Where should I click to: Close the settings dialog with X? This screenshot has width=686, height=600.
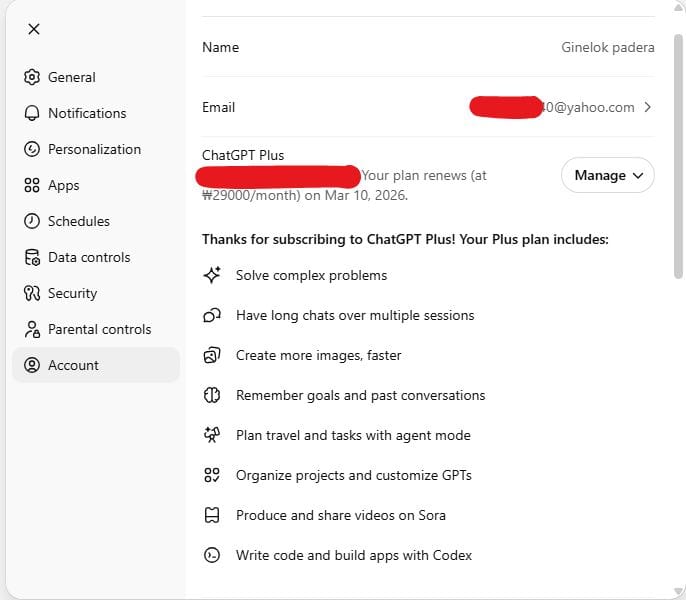[34, 29]
